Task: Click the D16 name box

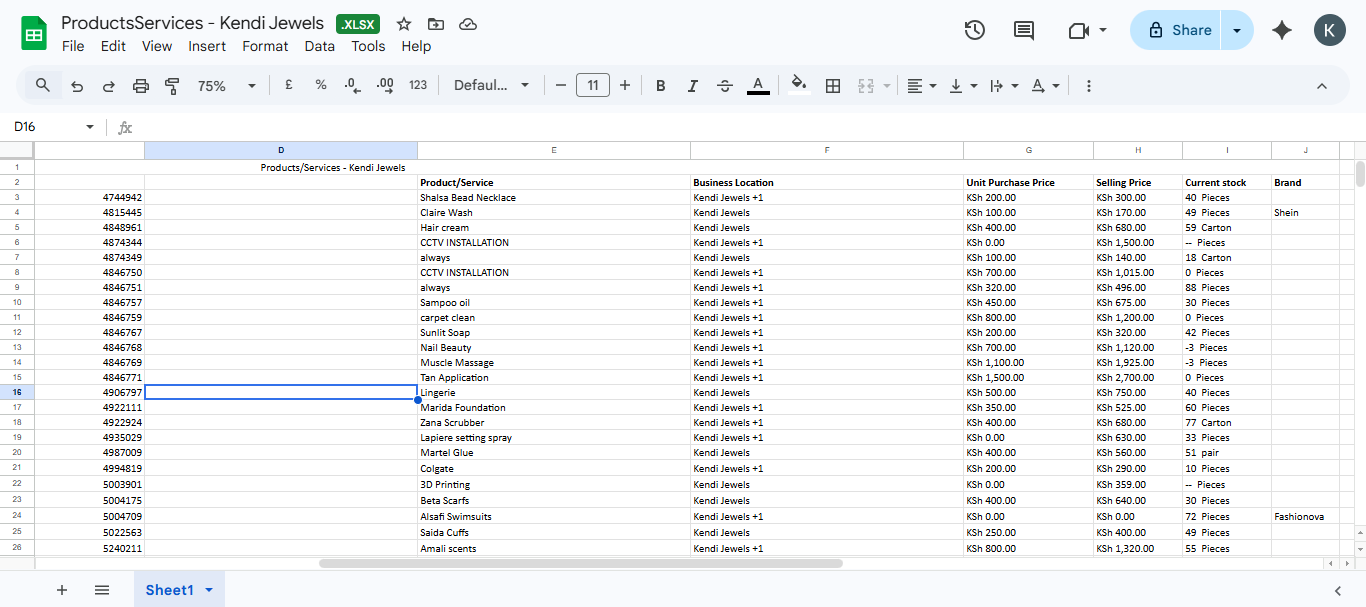Action: [45, 127]
